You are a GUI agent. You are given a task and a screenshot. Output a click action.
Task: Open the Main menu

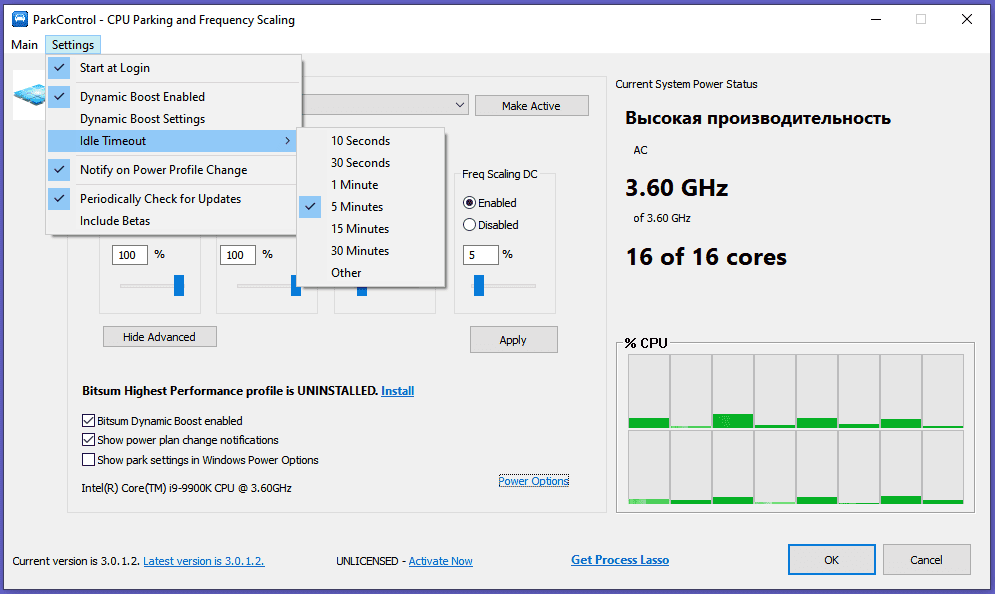(24, 44)
